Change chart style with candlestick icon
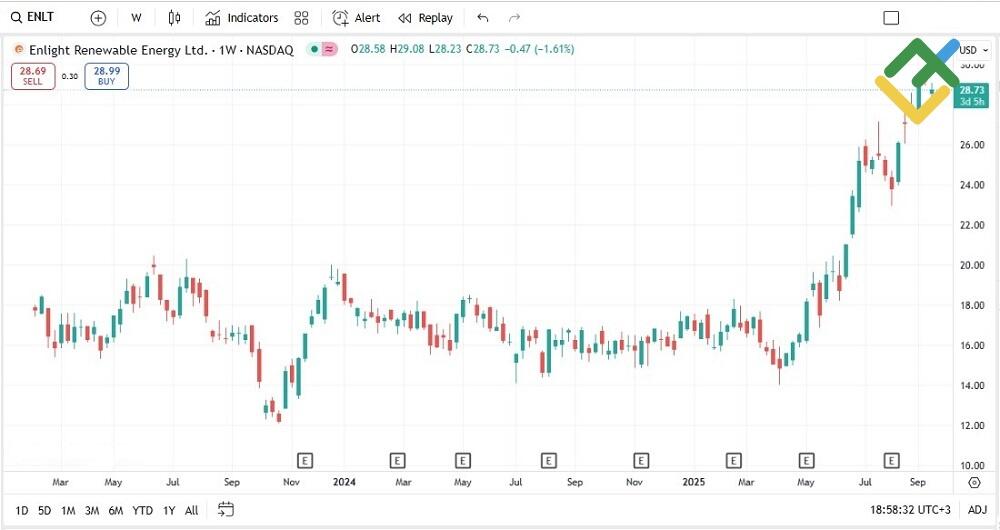The width and height of the screenshot is (1000, 530). (x=174, y=18)
